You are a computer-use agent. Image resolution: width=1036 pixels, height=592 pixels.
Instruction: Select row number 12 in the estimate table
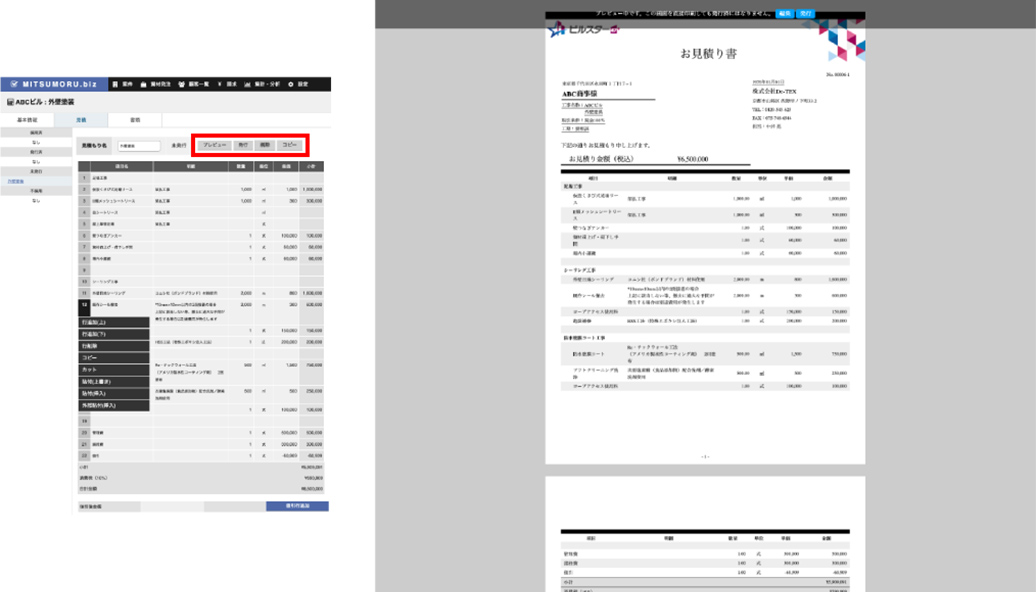coord(85,304)
